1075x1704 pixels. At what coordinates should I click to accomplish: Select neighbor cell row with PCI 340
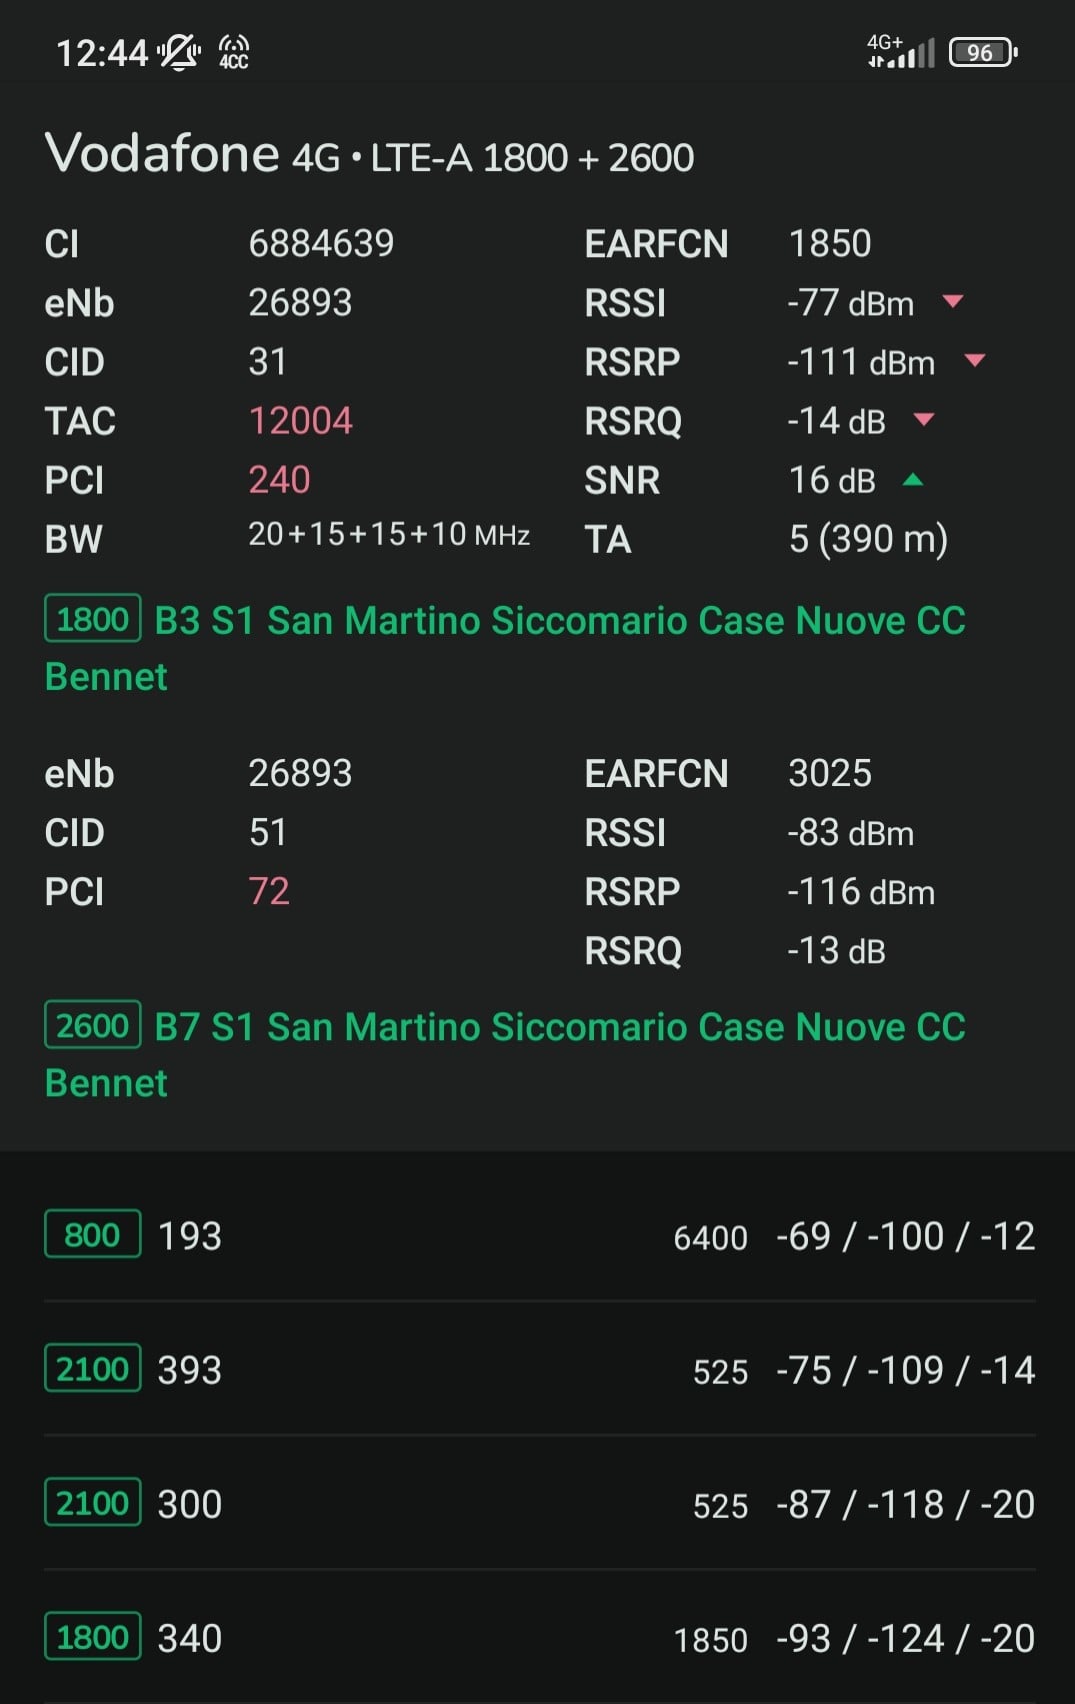tap(539, 1638)
